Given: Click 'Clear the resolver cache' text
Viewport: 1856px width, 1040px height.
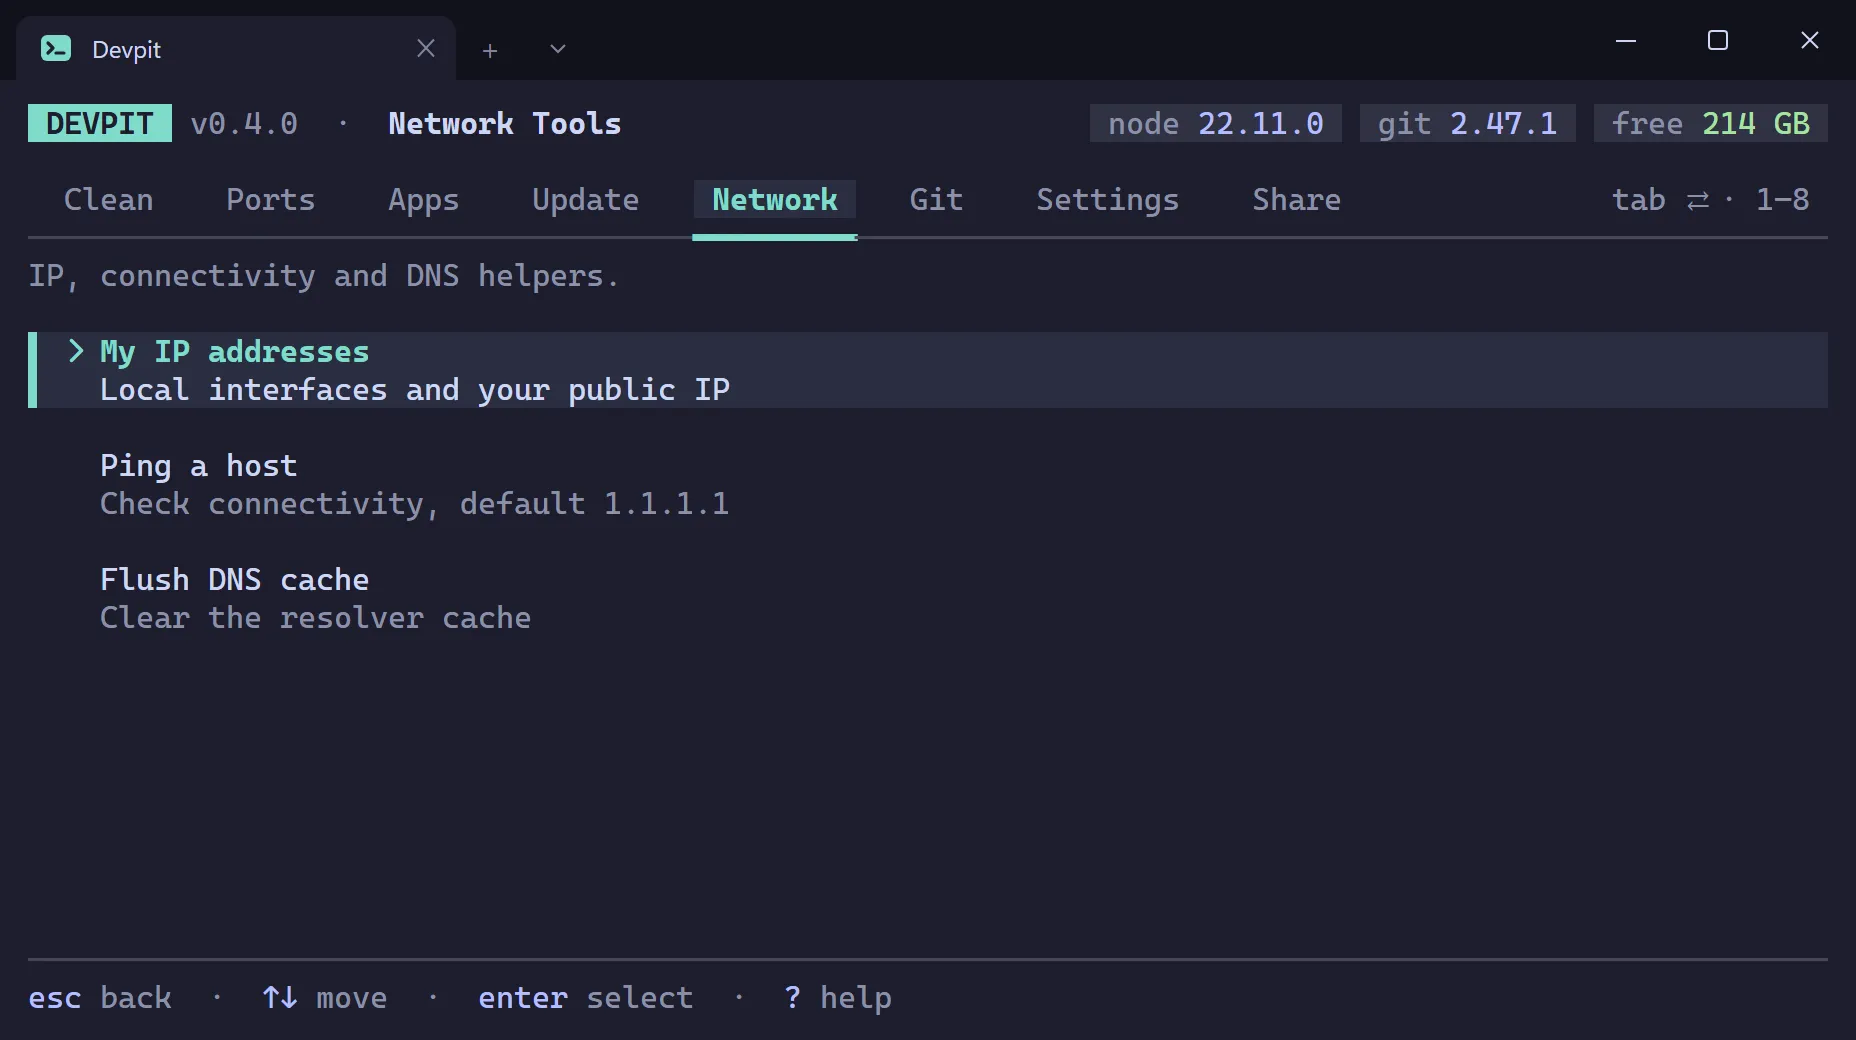Looking at the screenshot, I should [316, 618].
